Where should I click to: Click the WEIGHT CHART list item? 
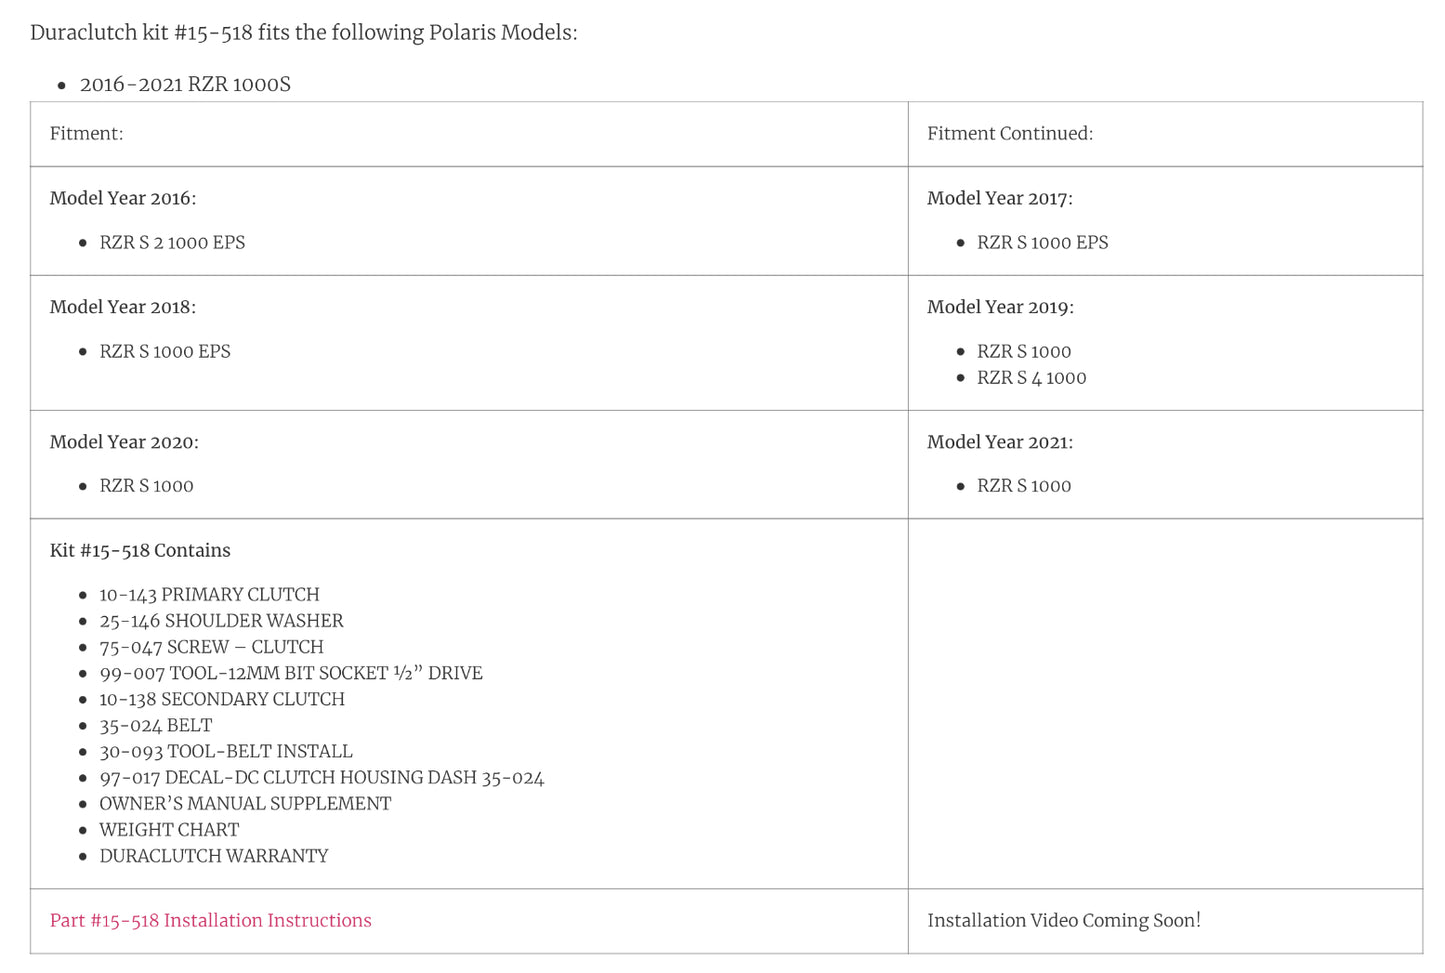(169, 829)
